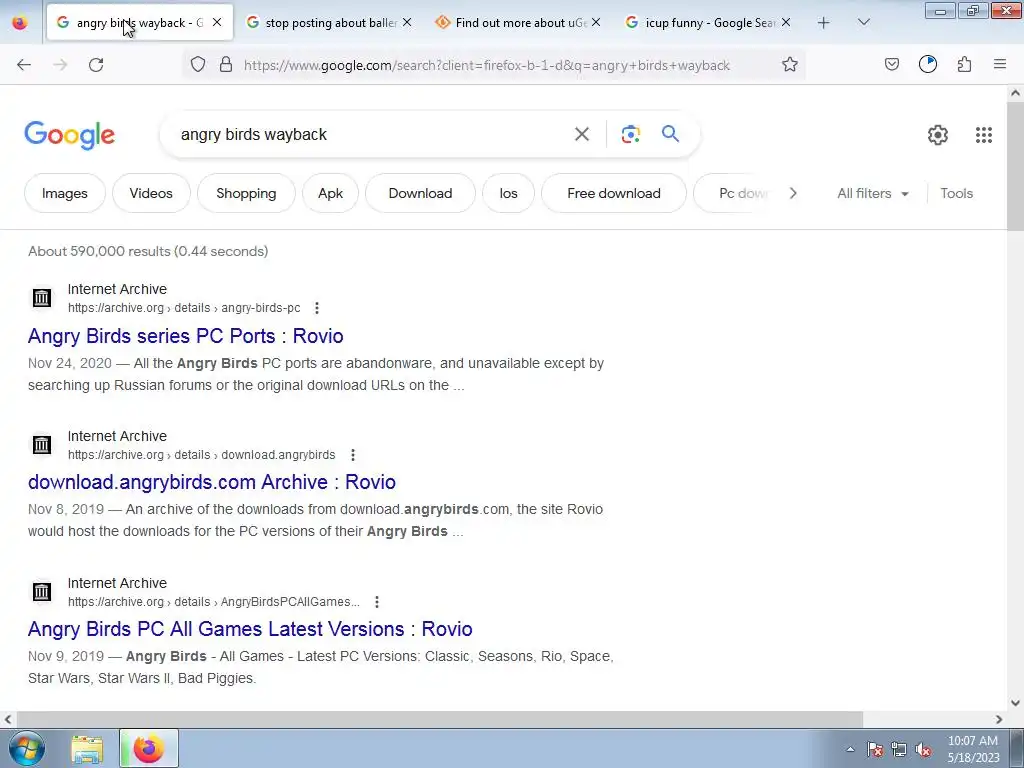Open the network tray icon
Viewport: 1024px width, 768px height.
pyautogui.click(x=899, y=749)
